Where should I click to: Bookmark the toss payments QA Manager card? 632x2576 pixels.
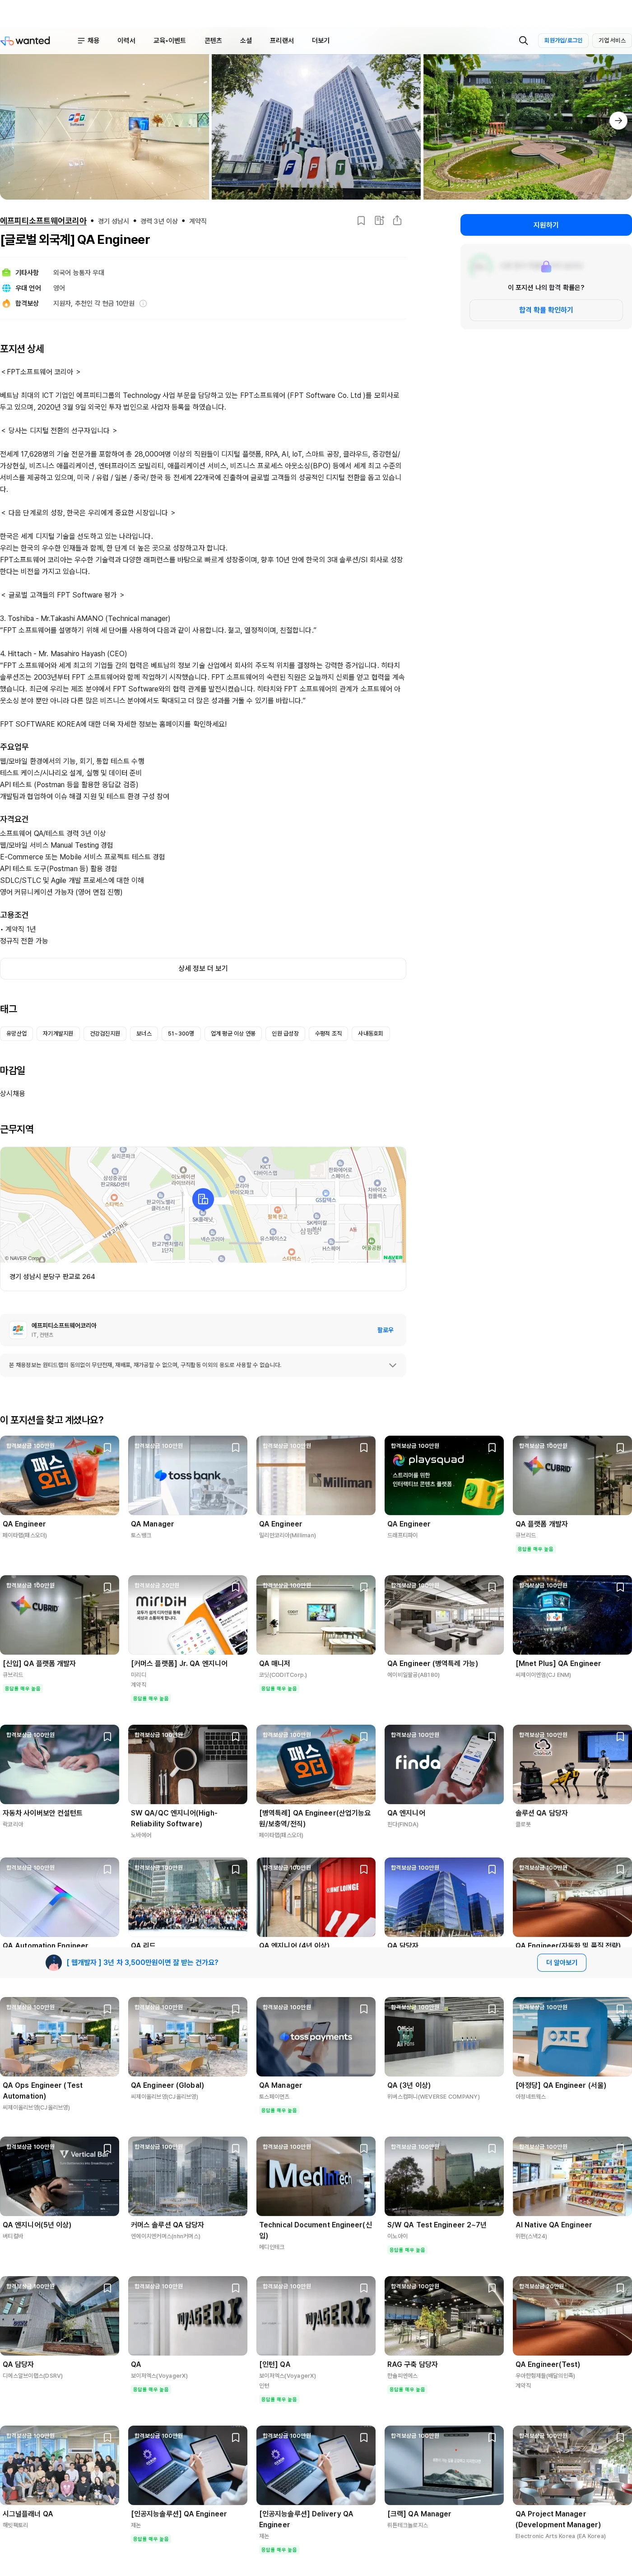(363, 2008)
